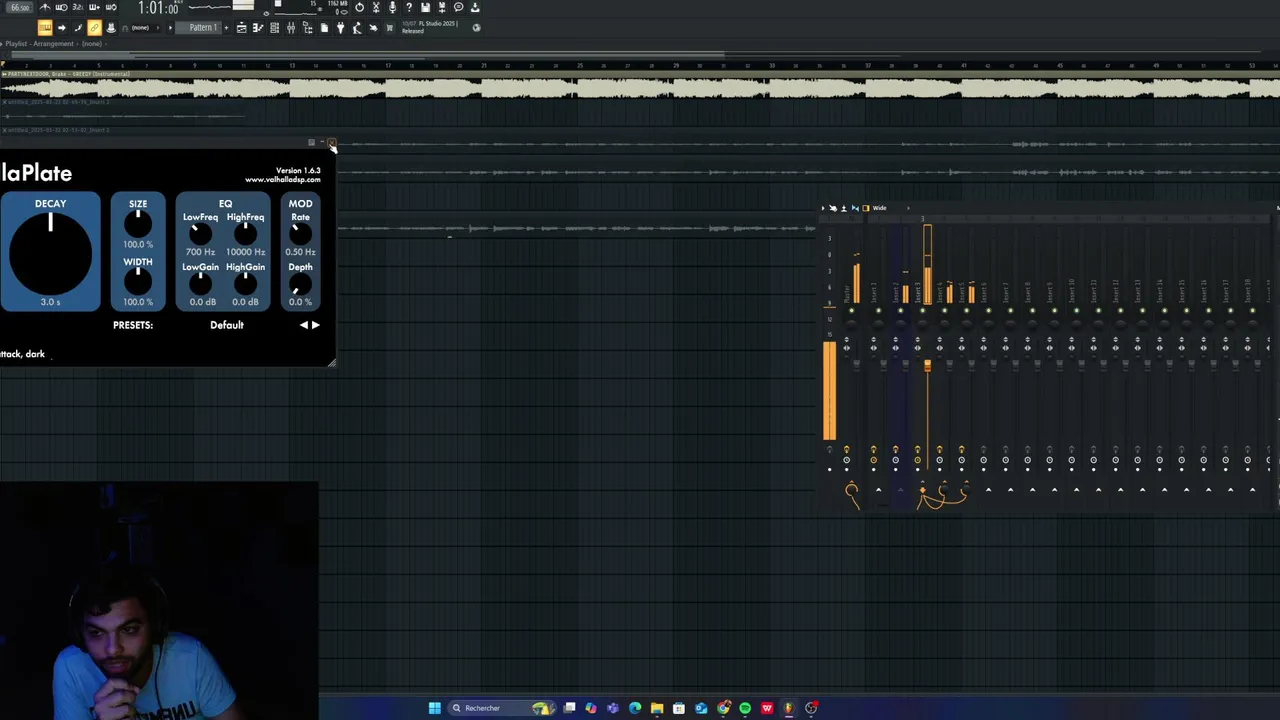Click the Arrangement breadcrumb in Playlist title
Viewport: 1280px width, 720px height.
pyautogui.click(x=53, y=44)
